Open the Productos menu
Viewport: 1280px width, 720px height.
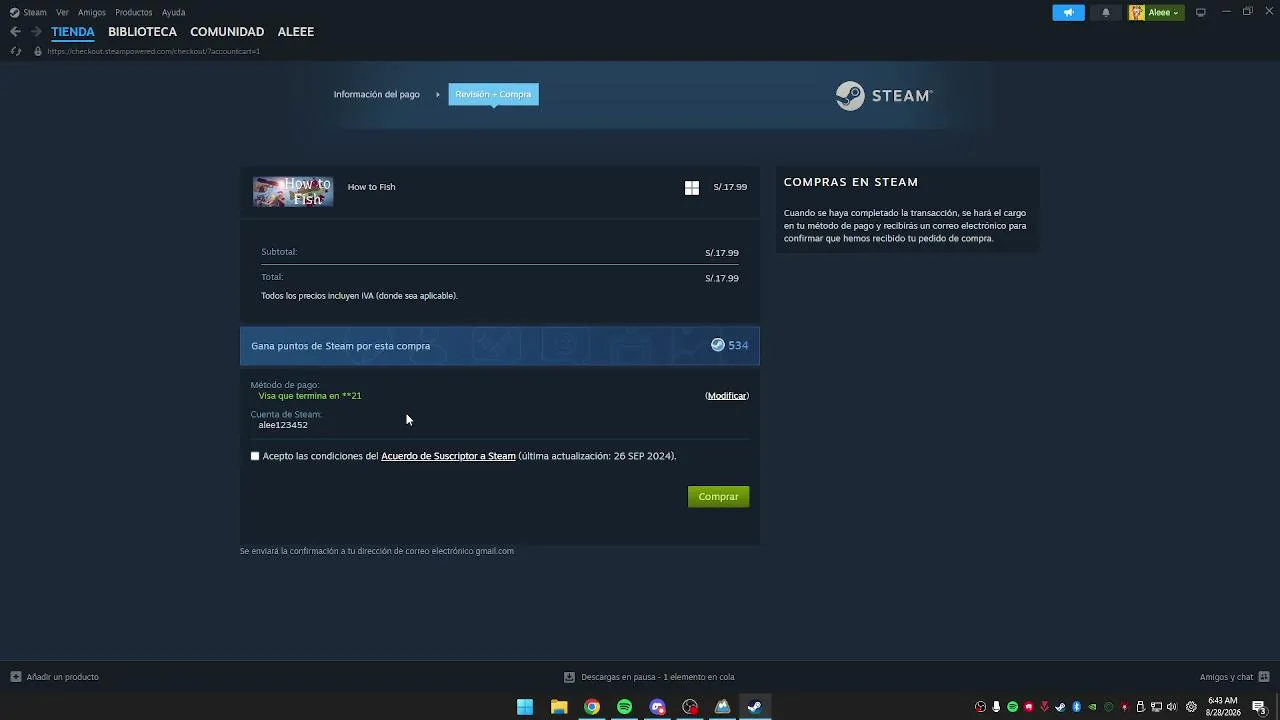click(134, 12)
